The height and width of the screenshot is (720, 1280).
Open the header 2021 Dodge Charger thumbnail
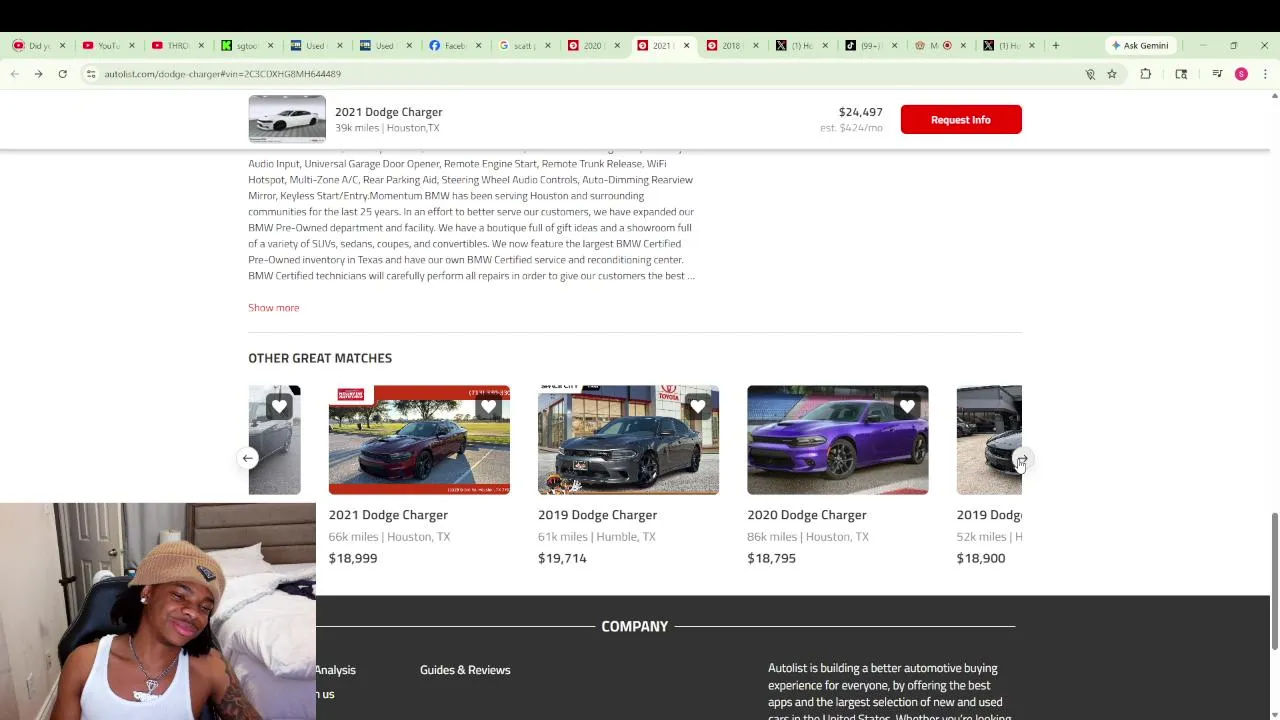pyautogui.click(x=287, y=119)
